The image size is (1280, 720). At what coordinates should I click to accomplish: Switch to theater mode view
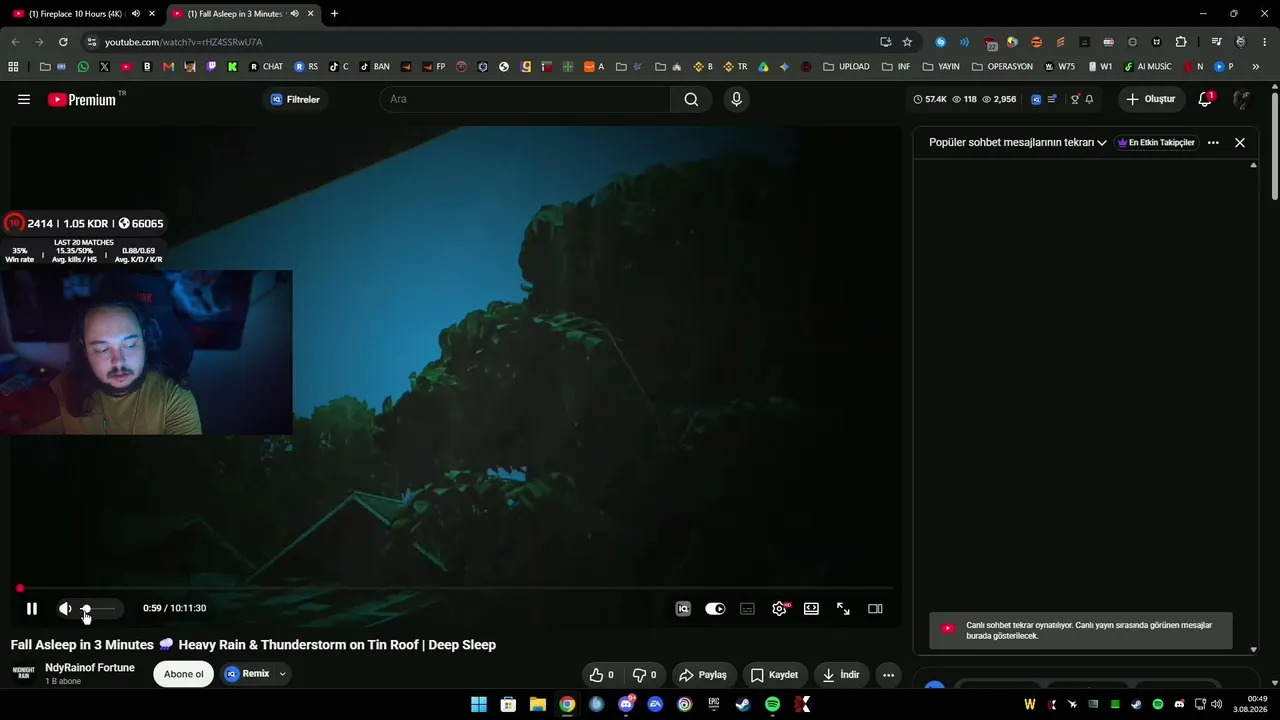coord(811,608)
